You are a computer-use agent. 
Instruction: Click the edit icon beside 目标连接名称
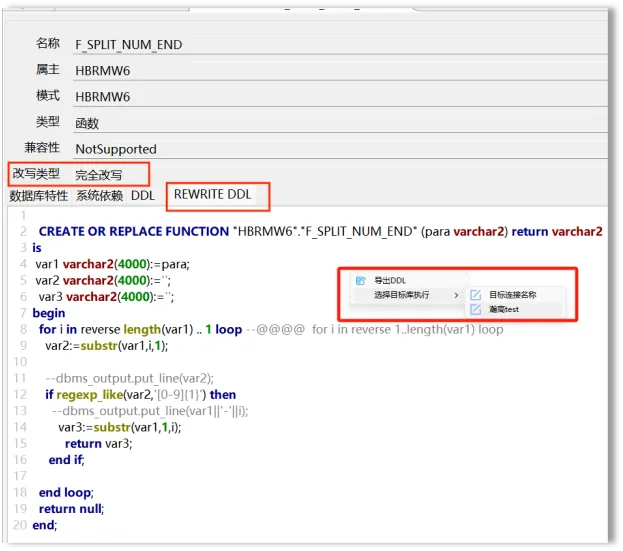[475, 295]
